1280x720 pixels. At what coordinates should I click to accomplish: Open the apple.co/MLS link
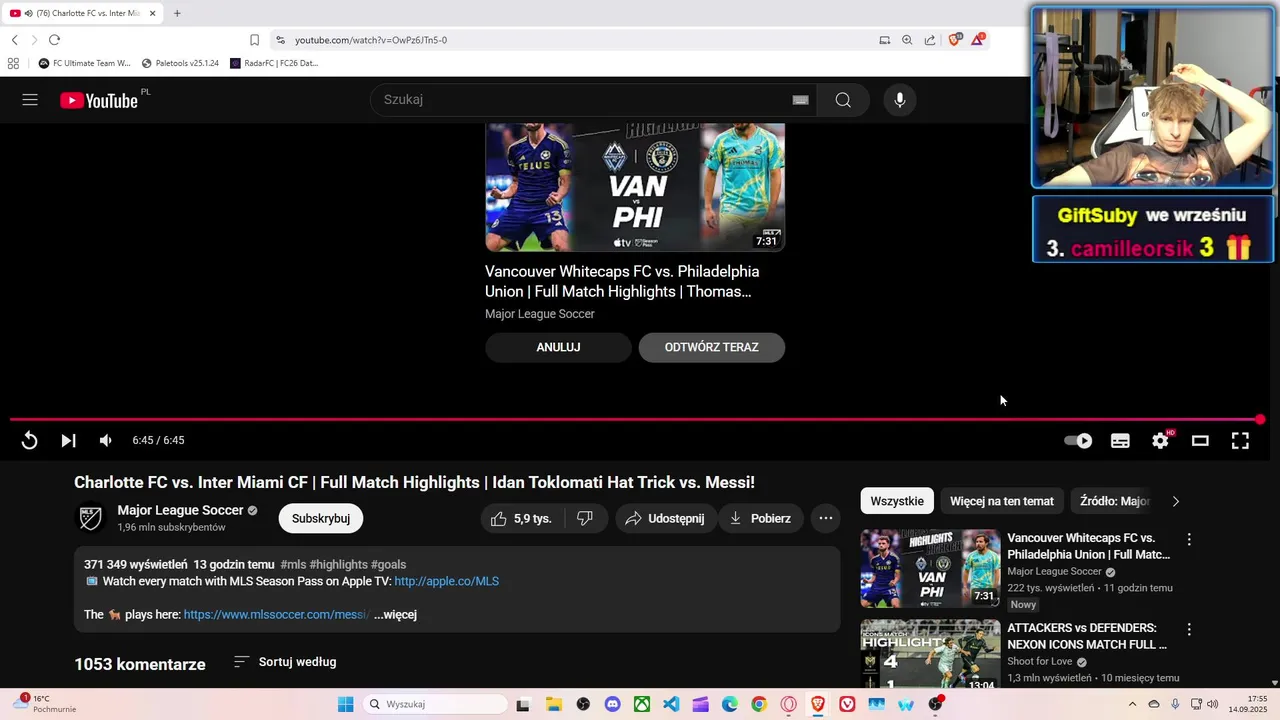[446, 581]
